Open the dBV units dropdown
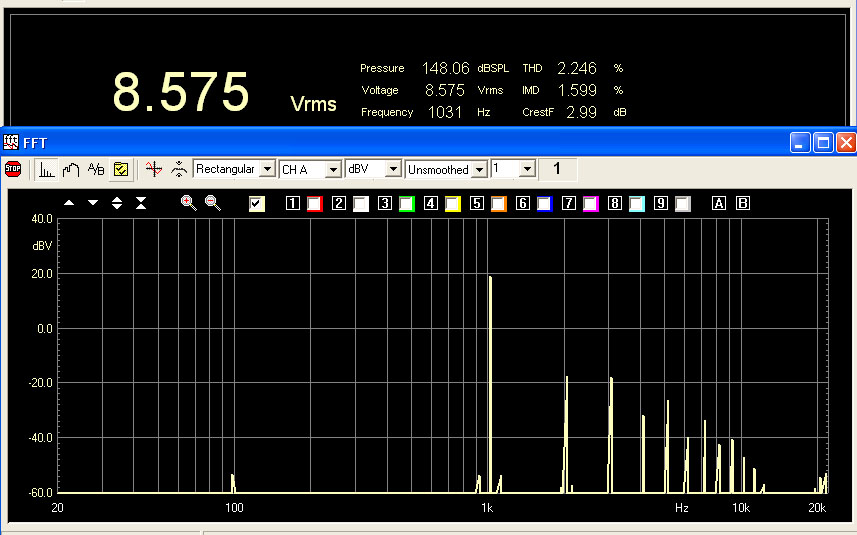 (x=393, y=170)
